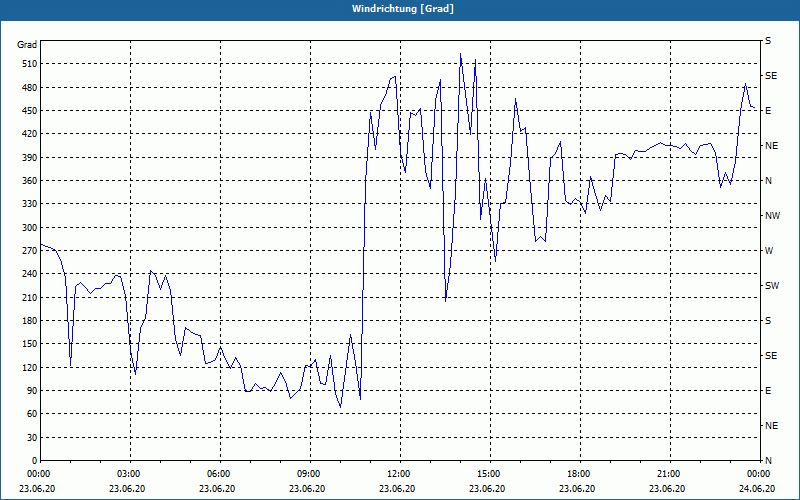This screenshot has height=500, width=800.
Task: Click the 21:00 time label
Action: [670, 473]
